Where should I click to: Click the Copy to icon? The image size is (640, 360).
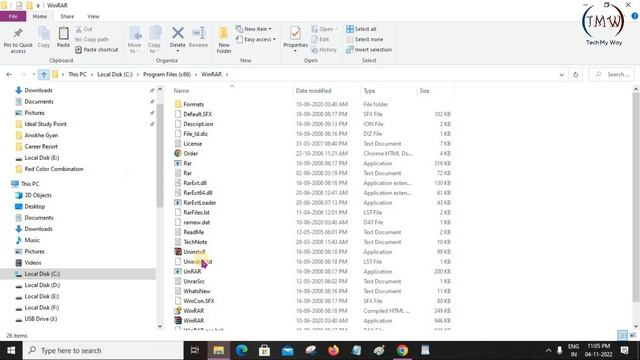click(x=155, y=34)
